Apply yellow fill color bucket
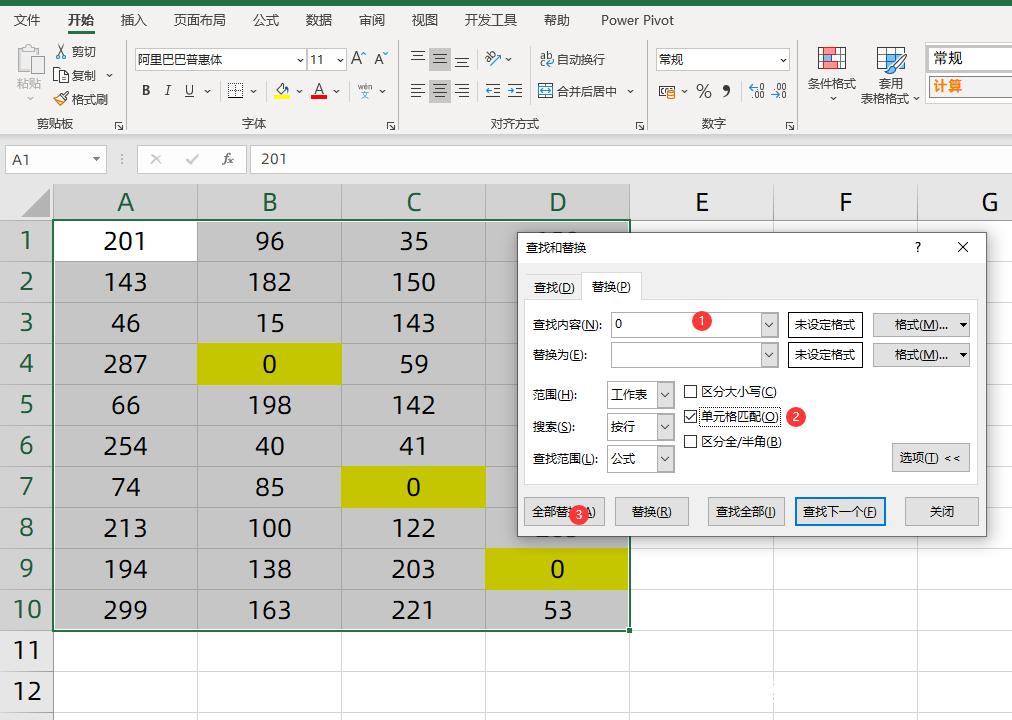1012x720 pixels. click(282, 91)
